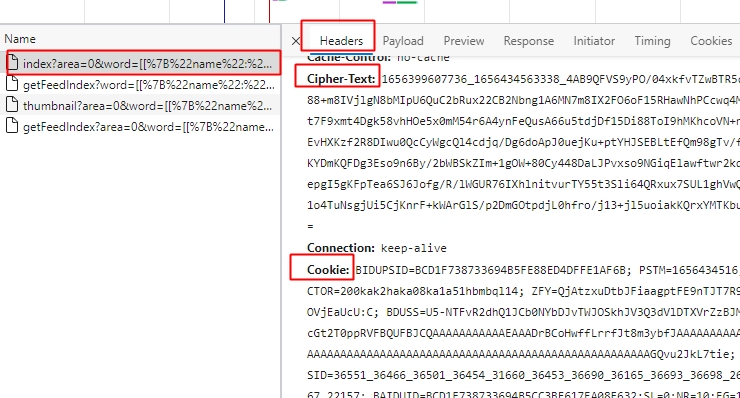Select the getFeedIndex?area=0&word request entry

(x=141, y=127)
